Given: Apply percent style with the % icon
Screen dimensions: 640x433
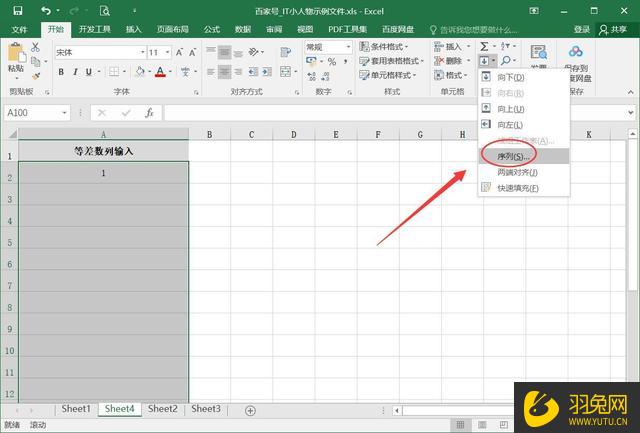Looking at the screenshot, I should pyautogui.click(x=332, y=62).
